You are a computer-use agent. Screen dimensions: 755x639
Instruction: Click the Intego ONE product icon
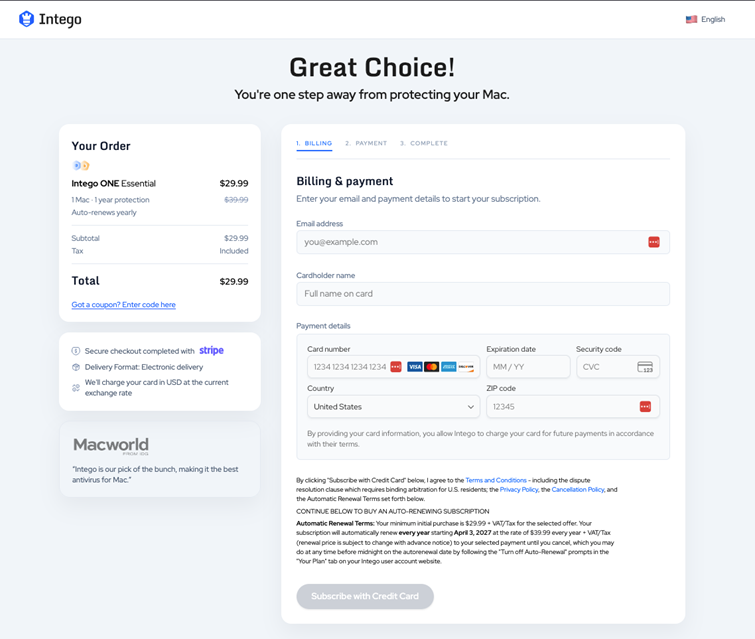pos(81,166)
